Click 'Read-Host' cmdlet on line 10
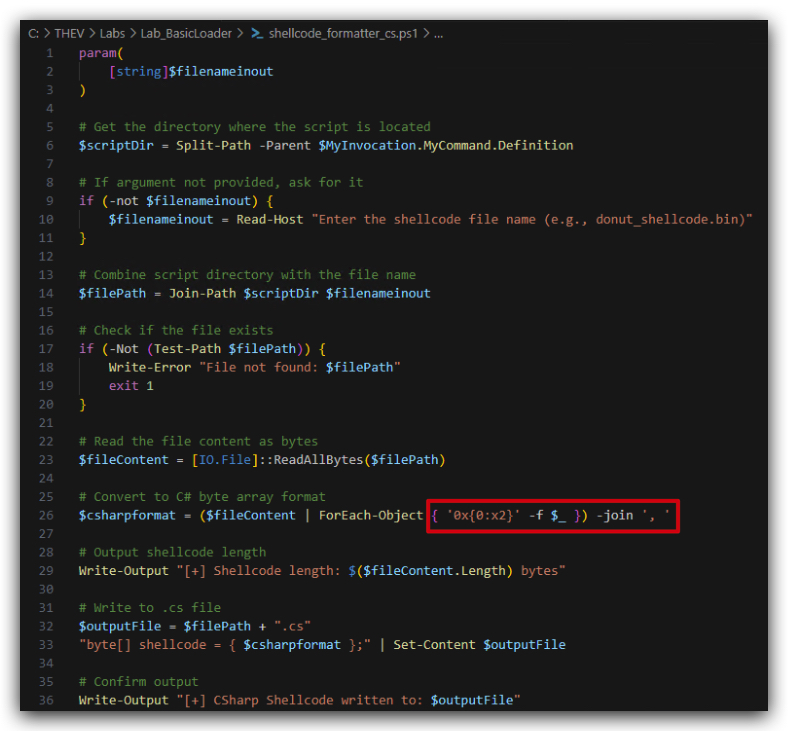Image resolution: width=788 pixels, height=731 pixels. pyautogui.click(x=270, y=219)
